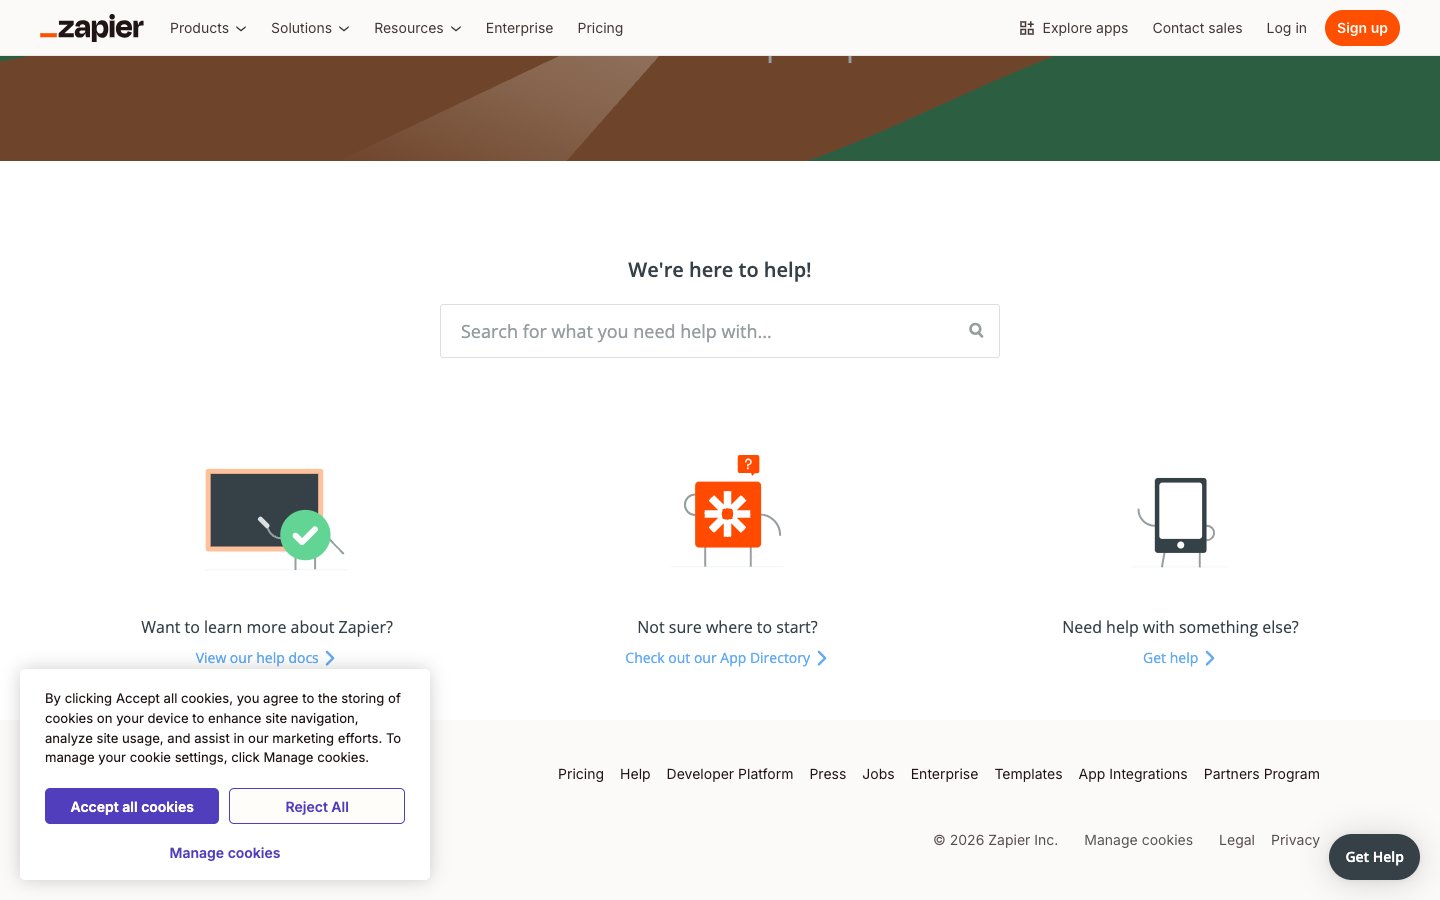Image resolution: width=1440 pixels, height=900 pixels.
Task: Reject all cookies in the banner
Action: click(317, 806)
